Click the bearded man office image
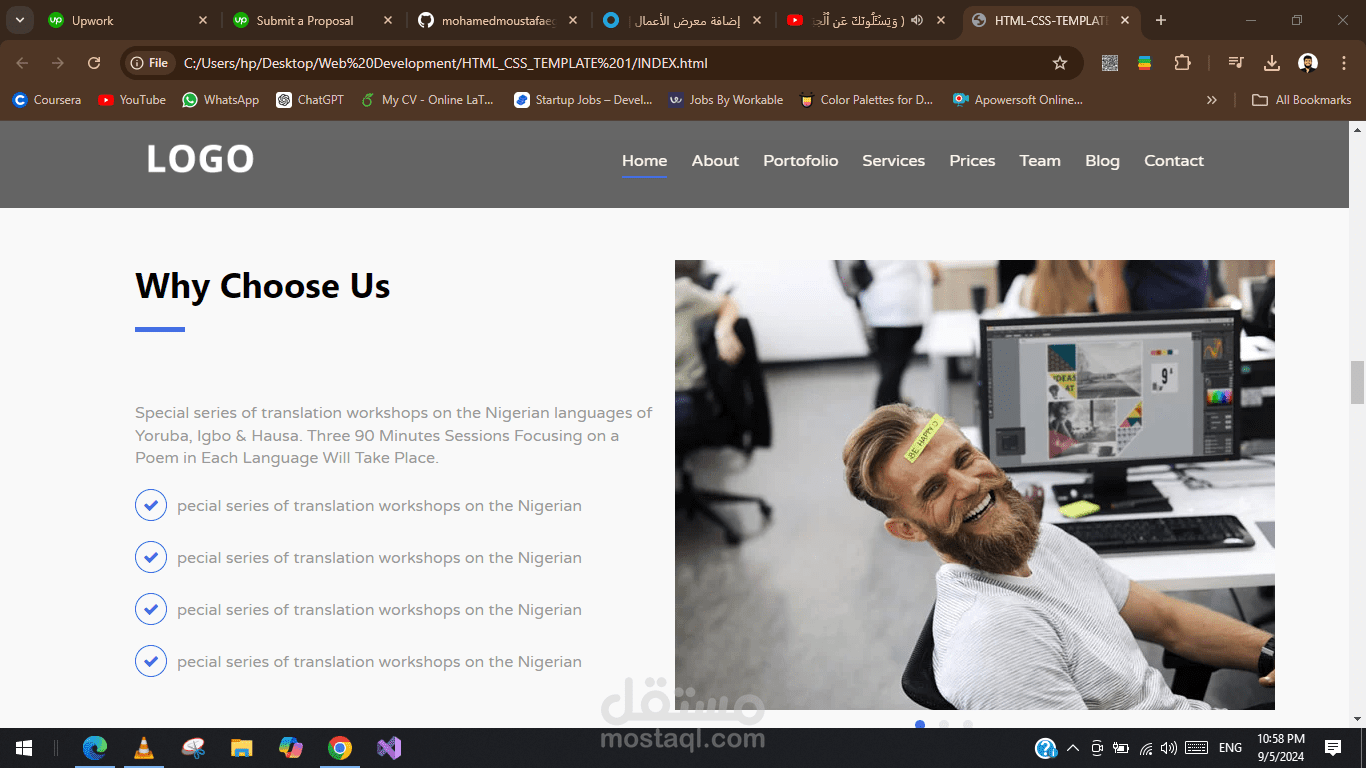 (x=975, y=485)
